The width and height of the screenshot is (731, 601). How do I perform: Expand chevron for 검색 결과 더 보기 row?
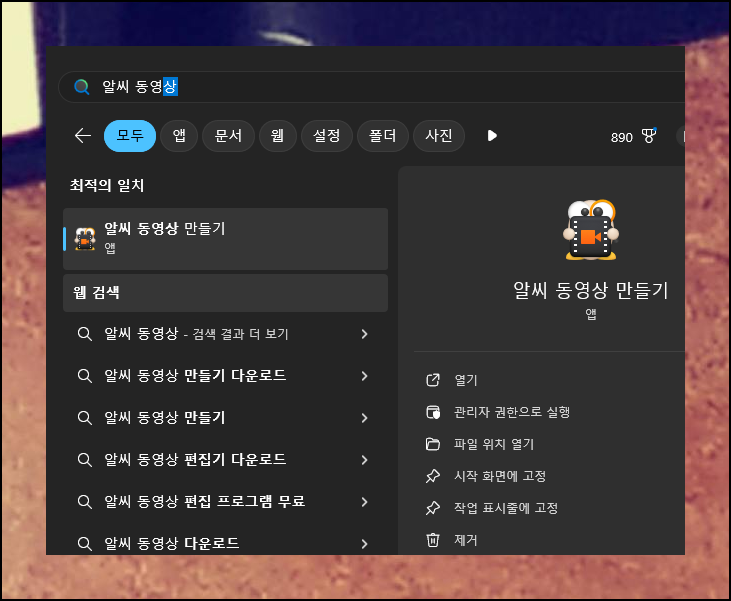point(365,334)
